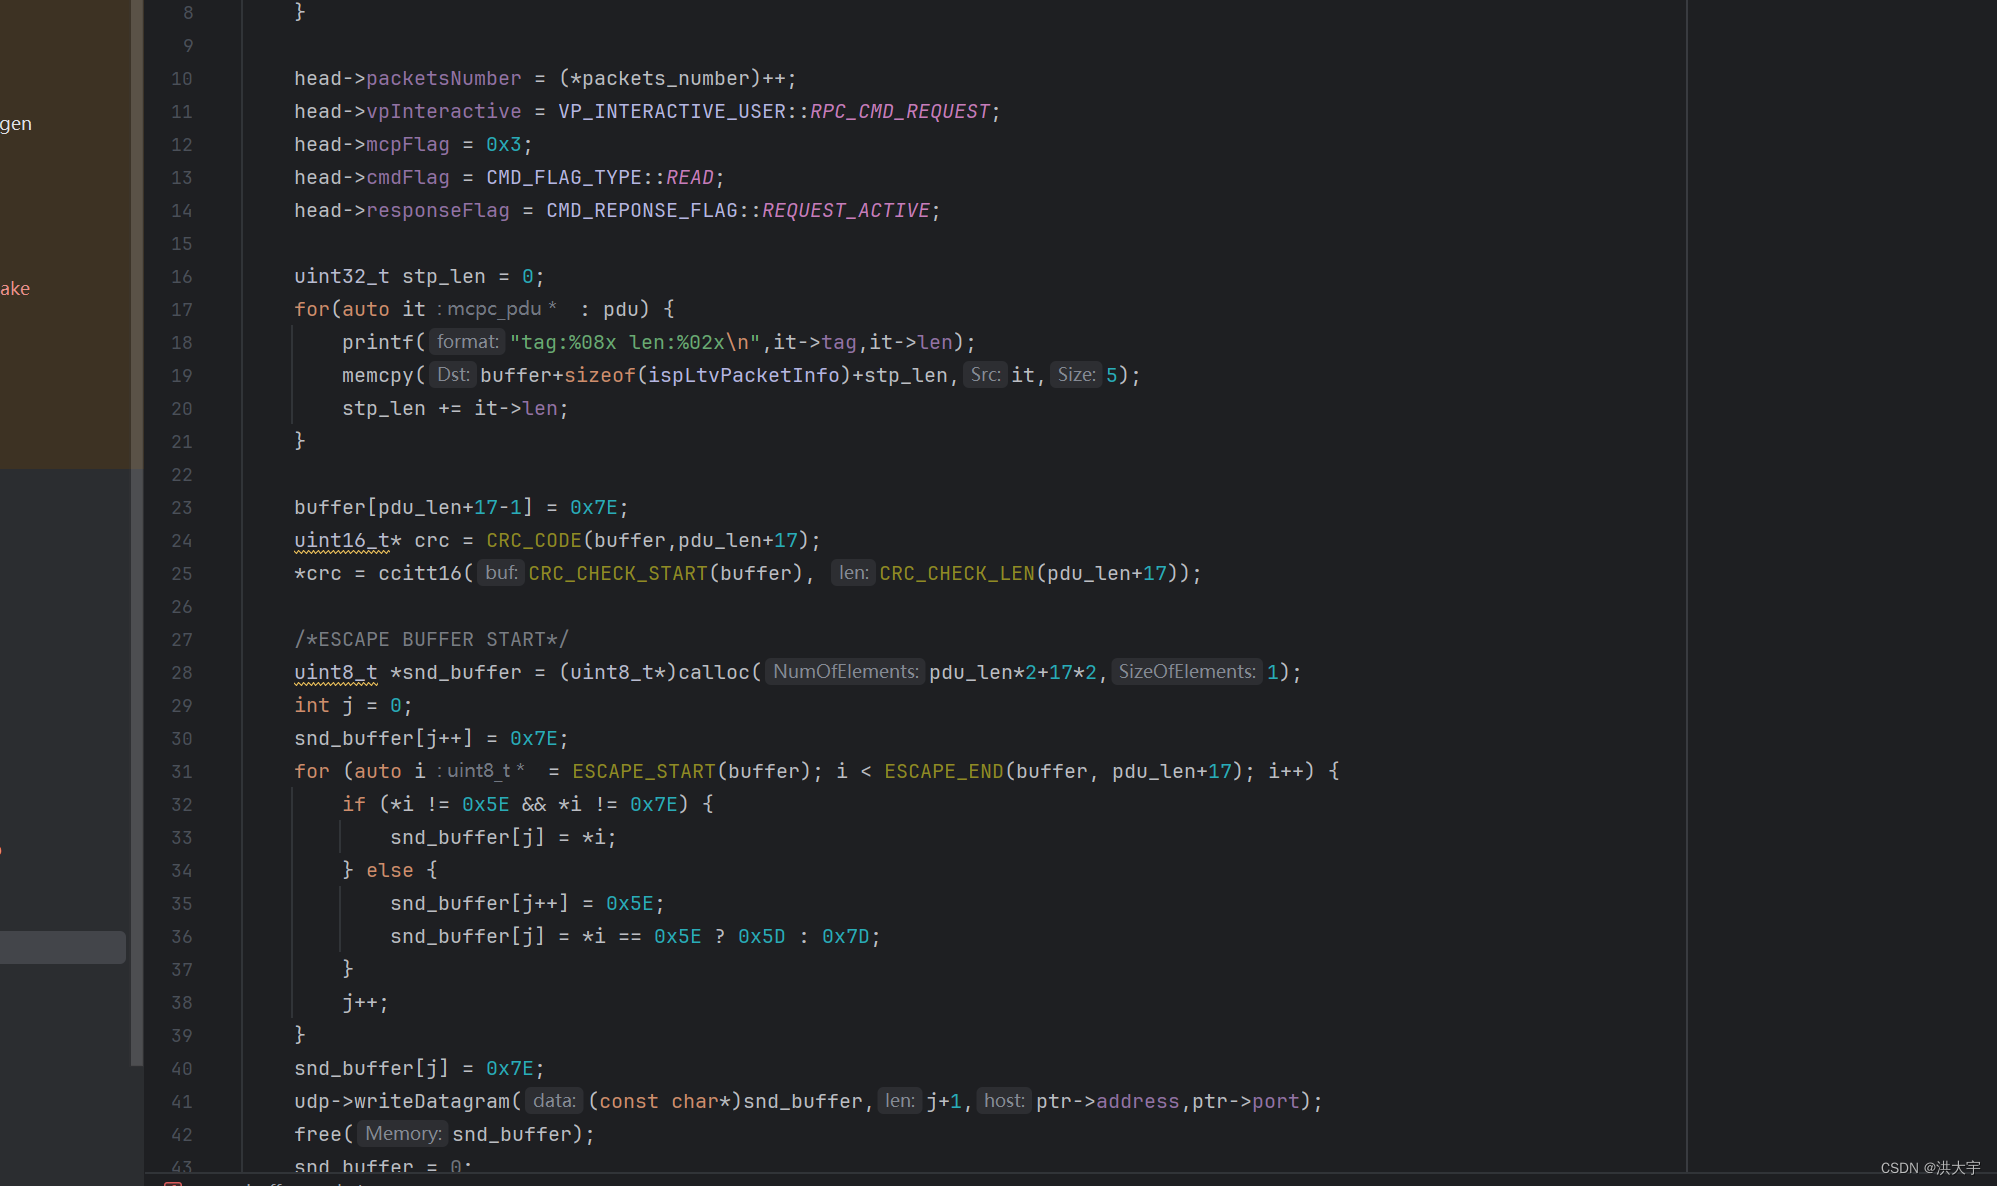Viewport: 1997px width, 1186px height.
Task: Click the ESCAPE_START macro on line 31
Action: (644, 772)
